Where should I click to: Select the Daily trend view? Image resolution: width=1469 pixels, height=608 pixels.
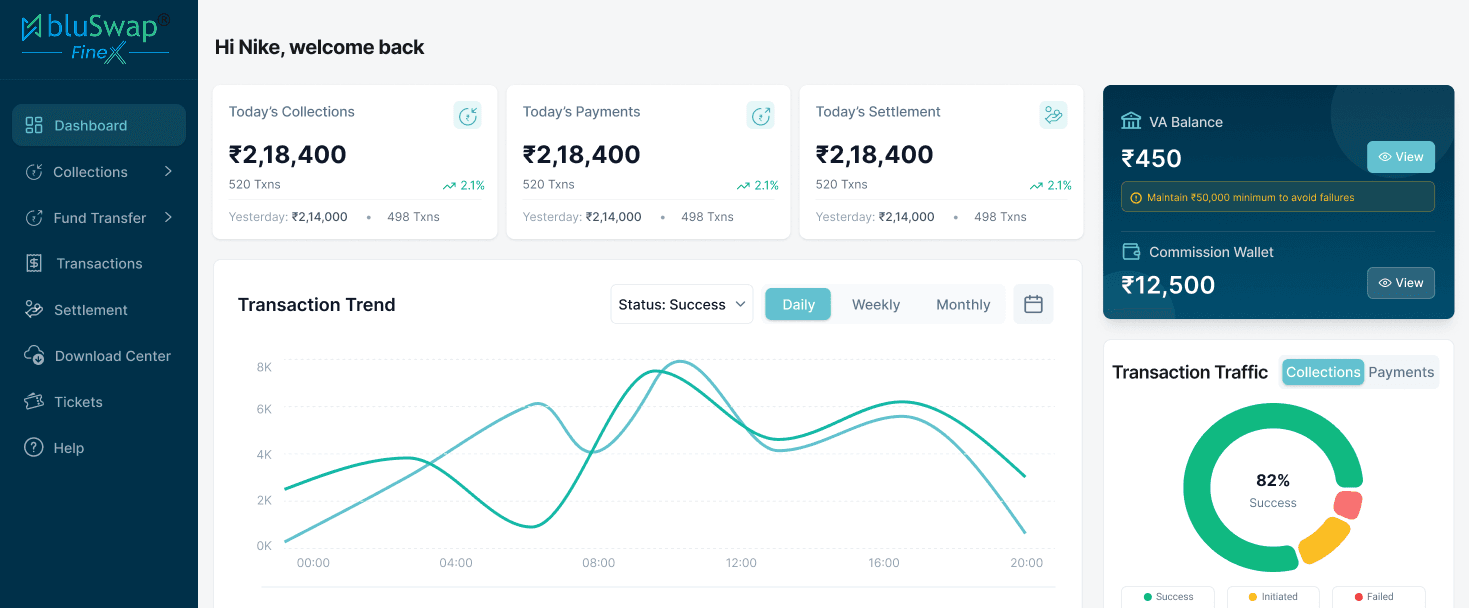point(798,304)
